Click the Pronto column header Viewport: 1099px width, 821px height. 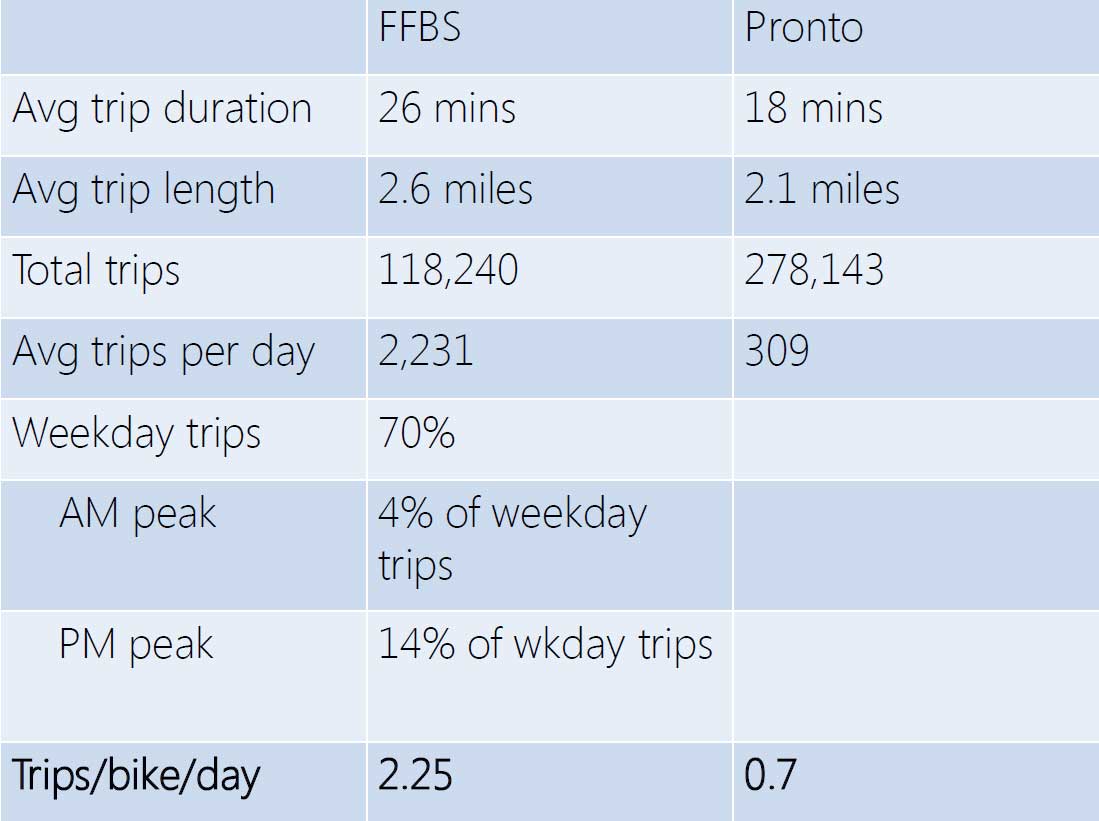tap(803, 28)
